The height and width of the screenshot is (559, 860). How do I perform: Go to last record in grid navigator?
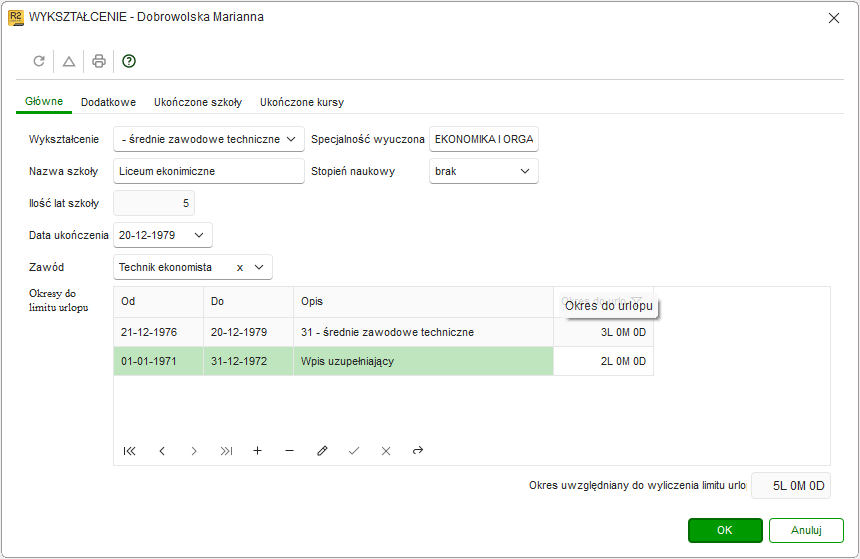pyautogui.click(x=226, y=451)
